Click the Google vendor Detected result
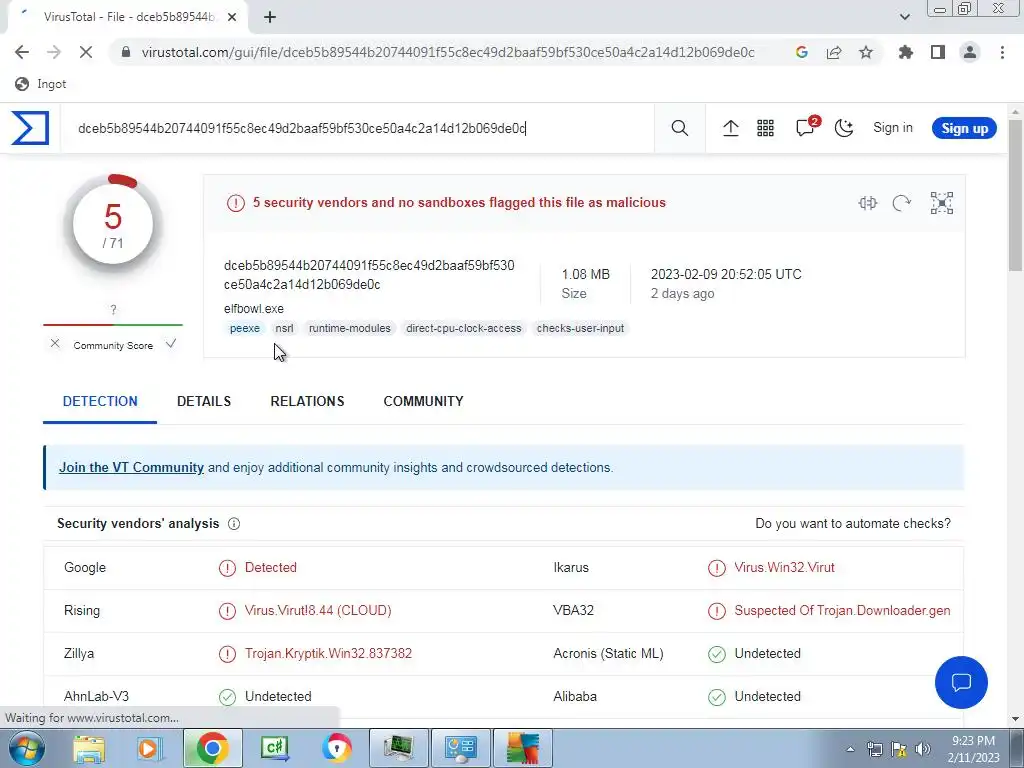The height and width of the screenshot is (768, 1024). pos(270,568)
